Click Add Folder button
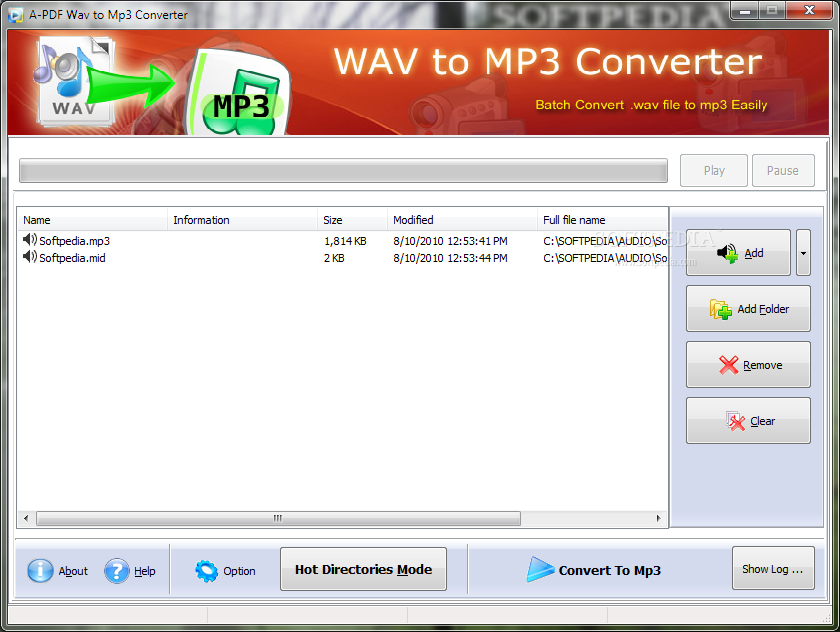The width and height of the screenshot is (840, 632). click(x=748, y=309)
